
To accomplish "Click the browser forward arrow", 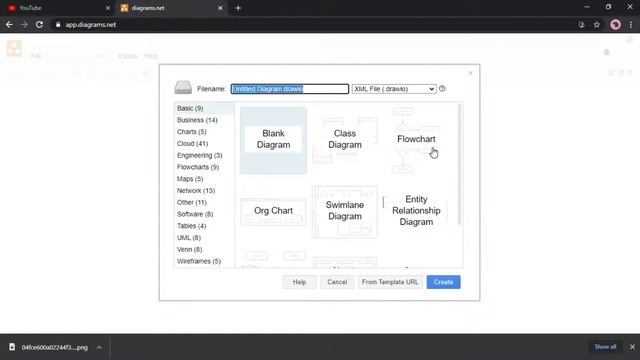I will pos(24,24).
